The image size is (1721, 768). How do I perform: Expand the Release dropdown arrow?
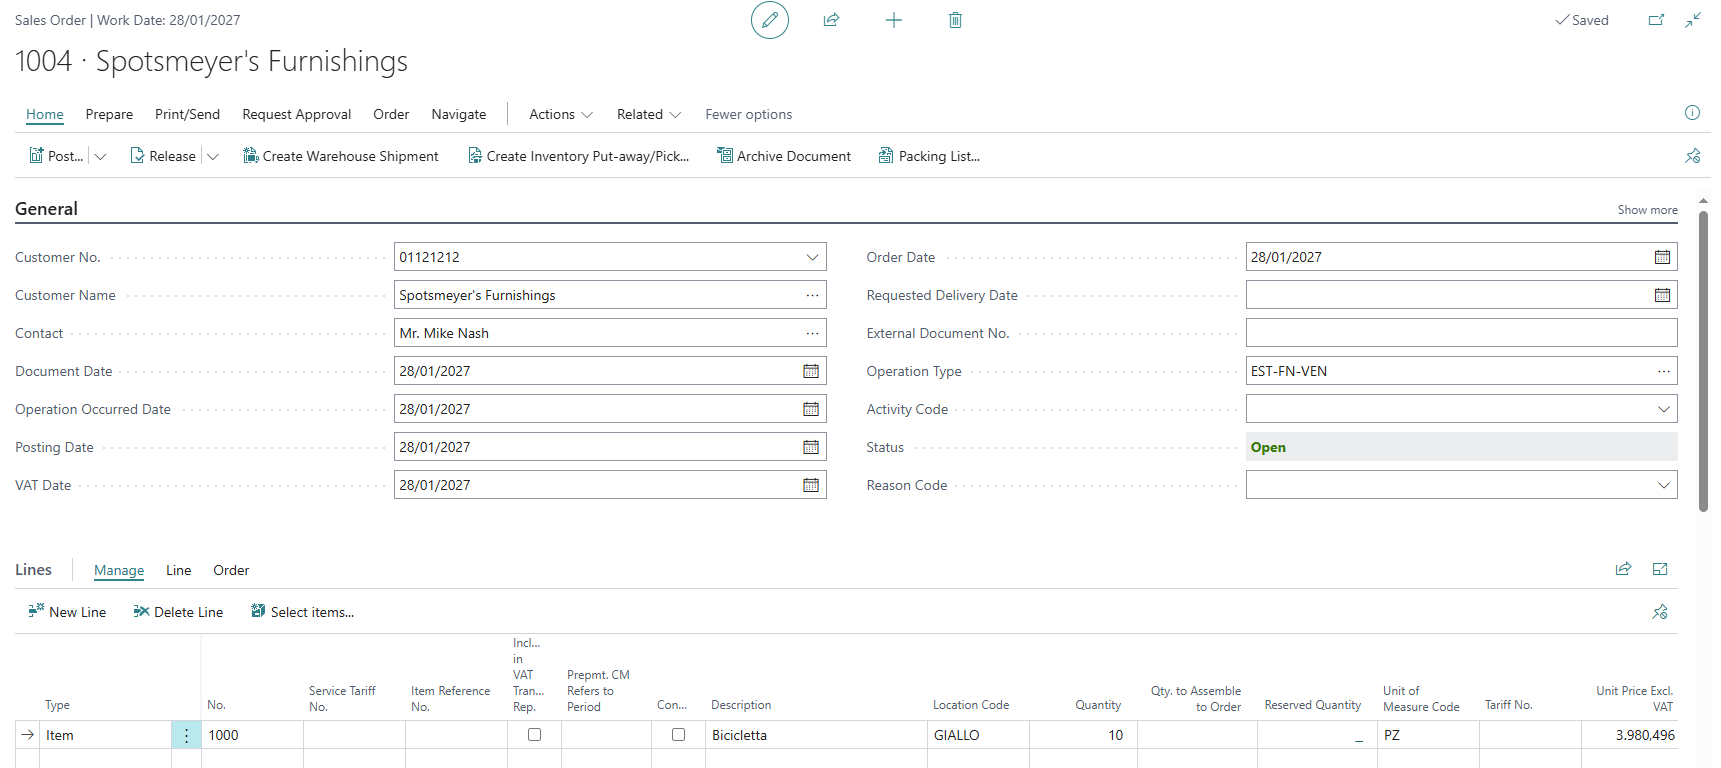point(212,156)
